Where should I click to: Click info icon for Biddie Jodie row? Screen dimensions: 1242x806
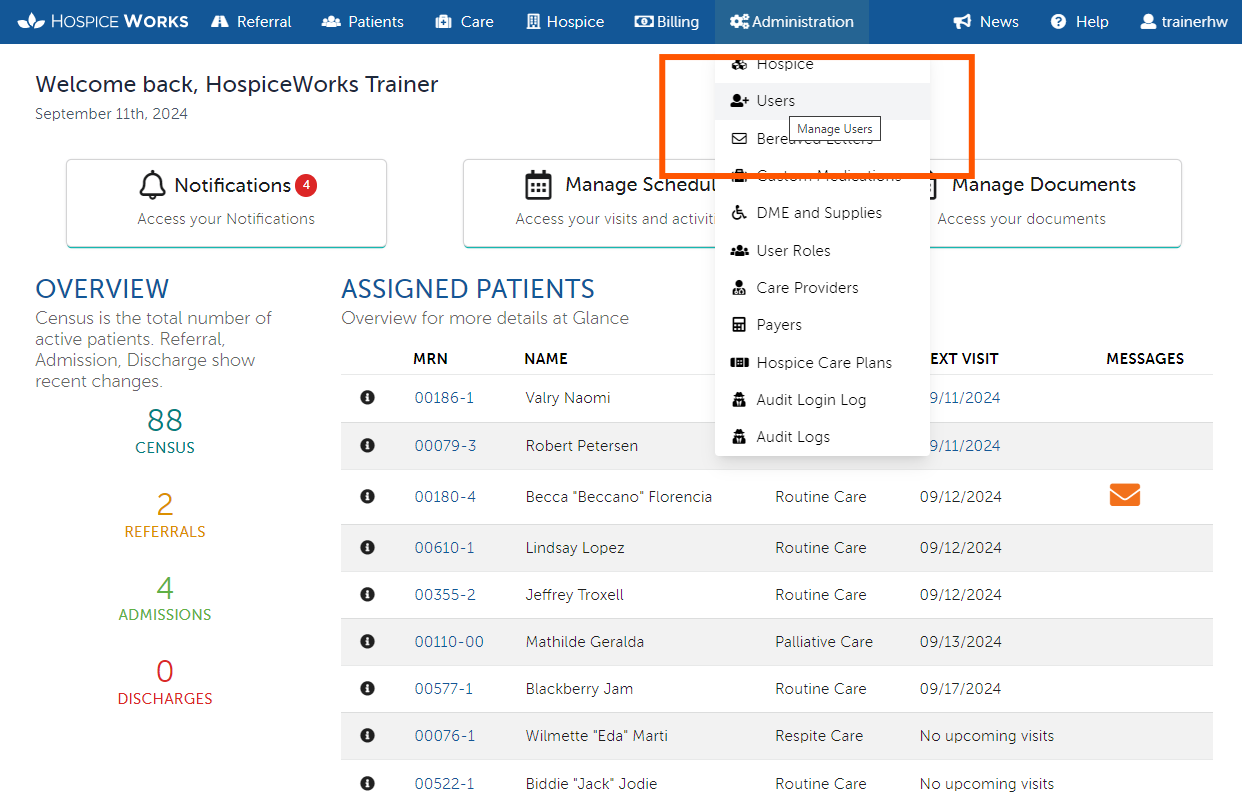click(x=367, y=784)
